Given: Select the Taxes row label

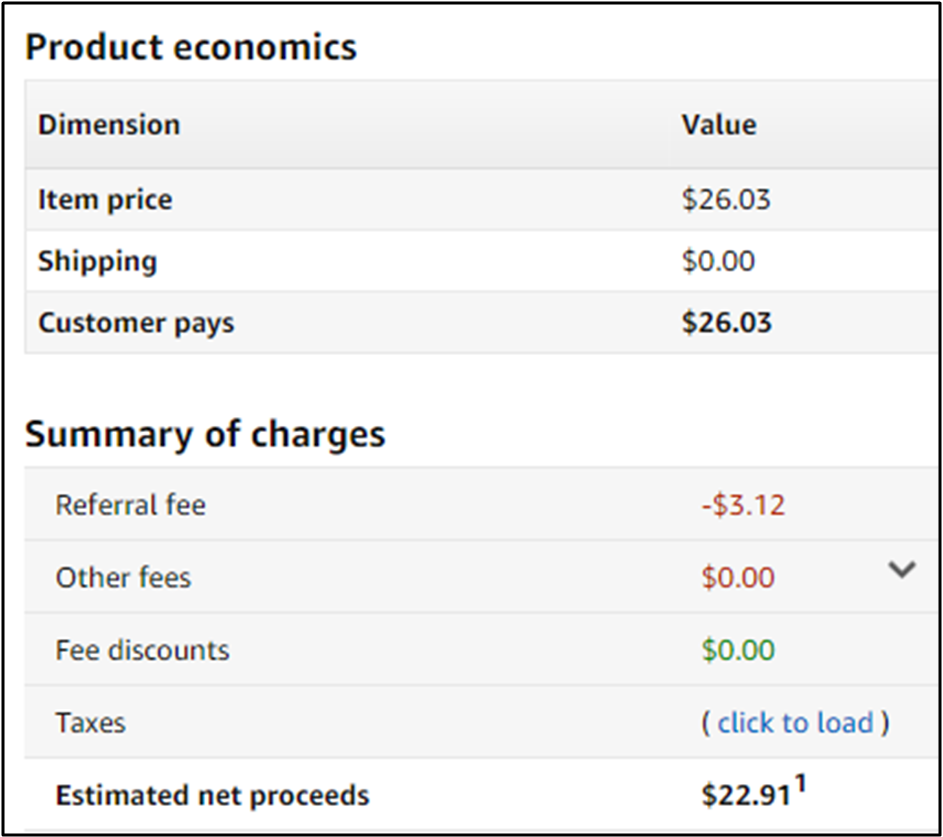Looking at the screenshot, I should pyautogui.click(x=90, y=723).
